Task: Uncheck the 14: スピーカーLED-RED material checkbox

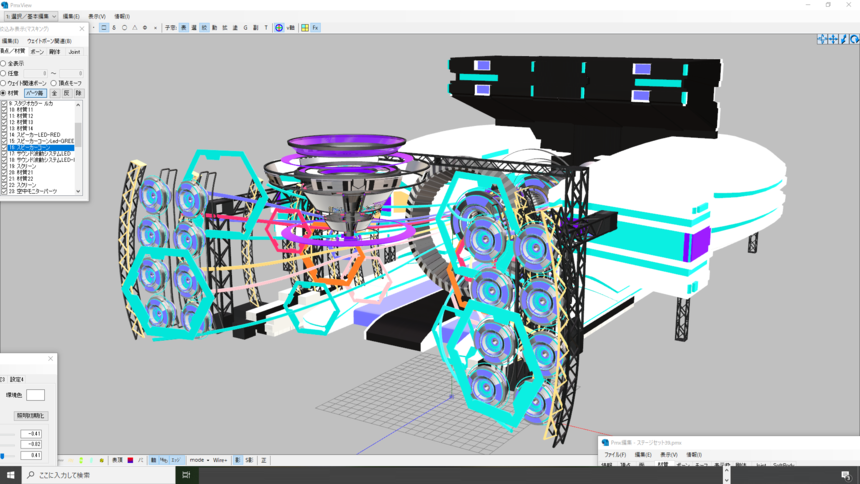Action: [4, 134]
